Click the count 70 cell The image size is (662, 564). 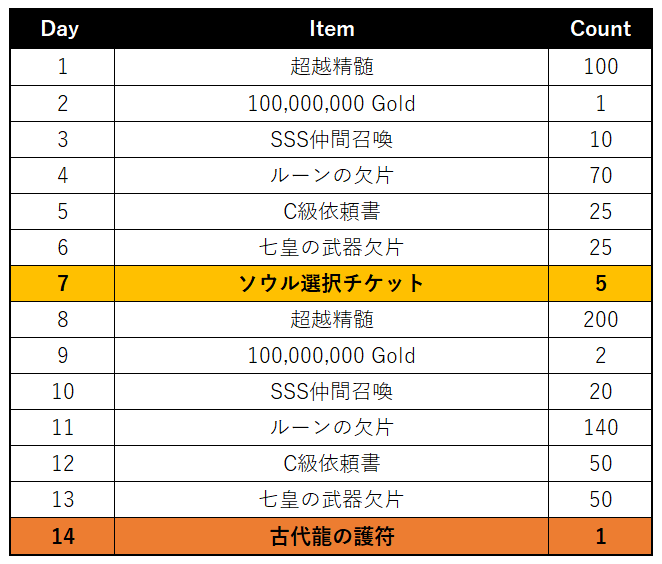[600, 175]
